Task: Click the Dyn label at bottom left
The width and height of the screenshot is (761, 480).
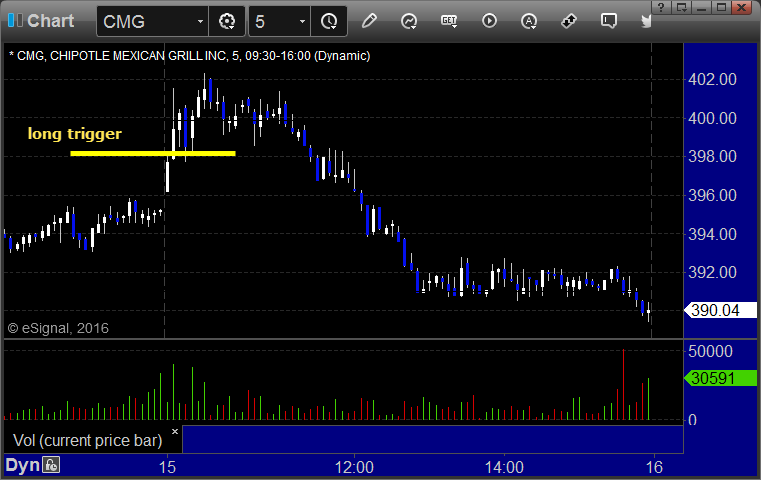Action: (22, 465)
